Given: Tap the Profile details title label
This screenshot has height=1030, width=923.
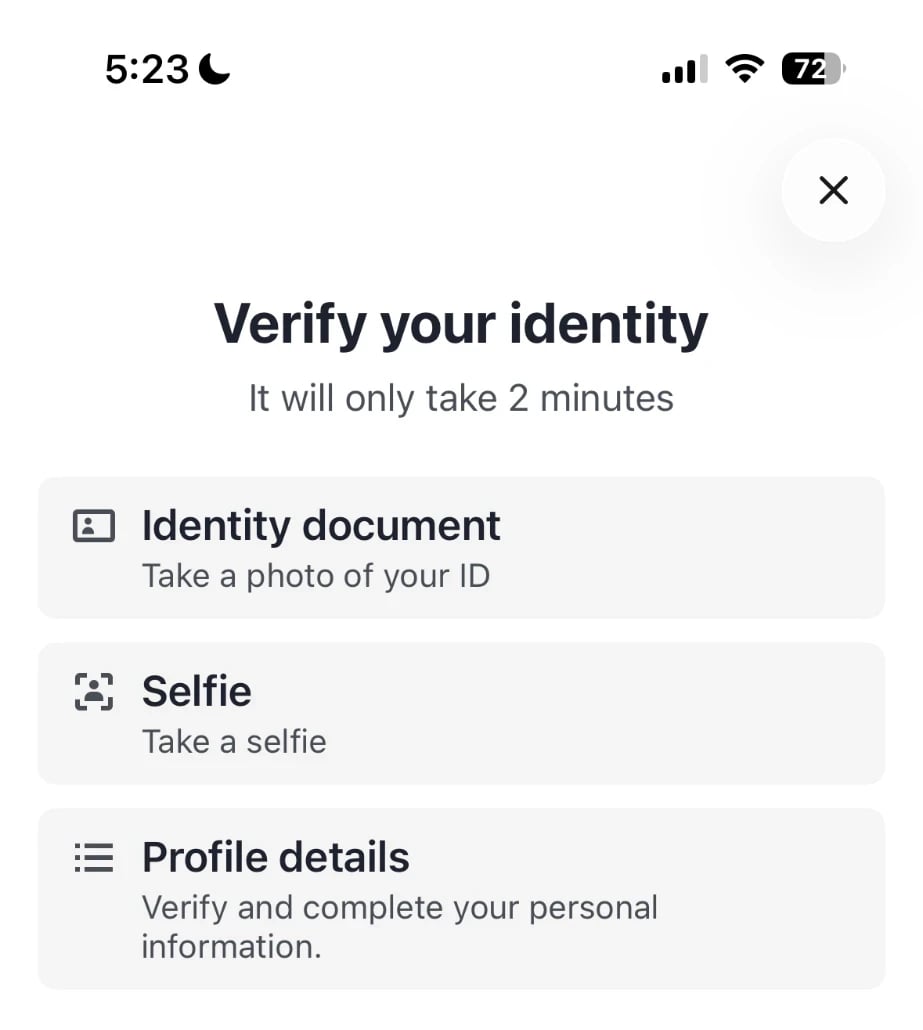Looking at the screenshot, I should coord(276,857).
